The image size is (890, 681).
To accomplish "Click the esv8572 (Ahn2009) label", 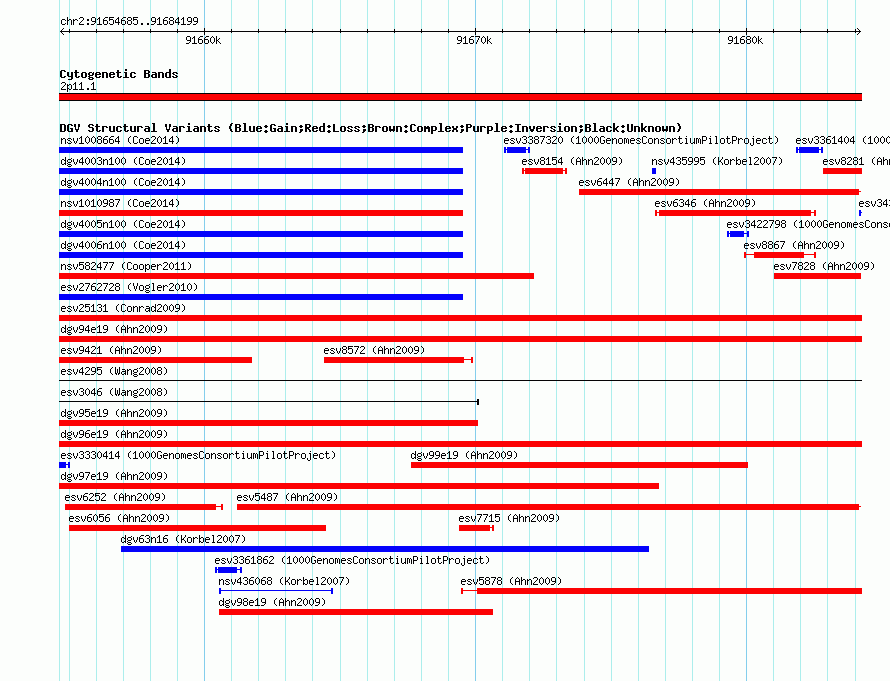I will click(374, 350).
